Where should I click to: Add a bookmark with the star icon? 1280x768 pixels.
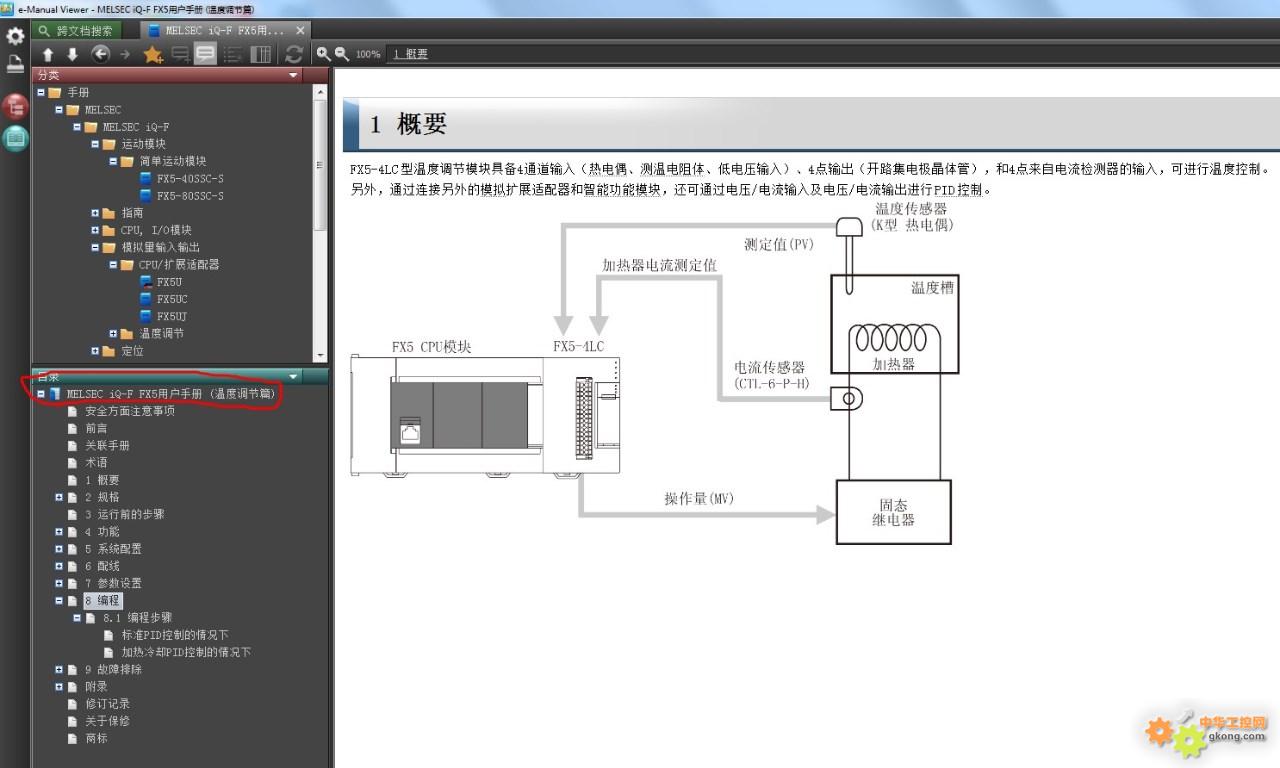pyautogui.click(x=152, y=54)
